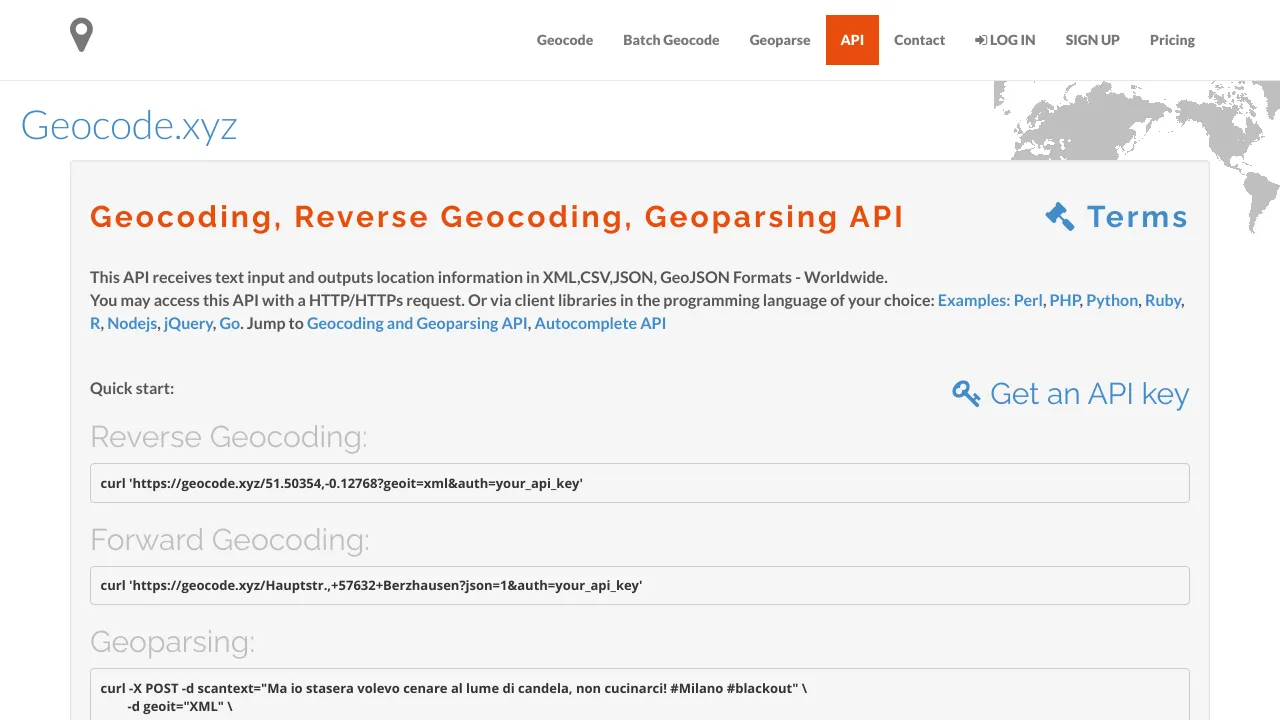Screen dimensions: 1280x720
Task: Click SIGN UP in the top navigation
Action: [1092, 40]
